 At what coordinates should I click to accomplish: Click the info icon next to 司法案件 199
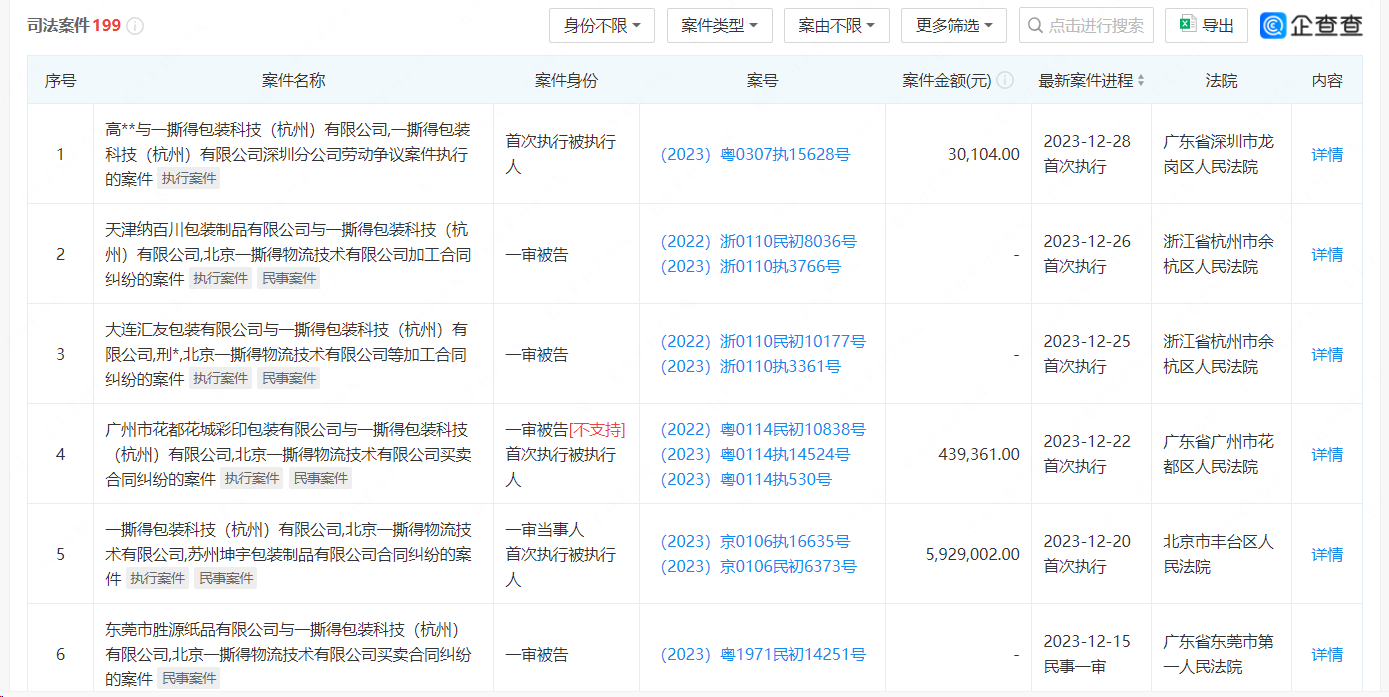click(x=135, y=26)
